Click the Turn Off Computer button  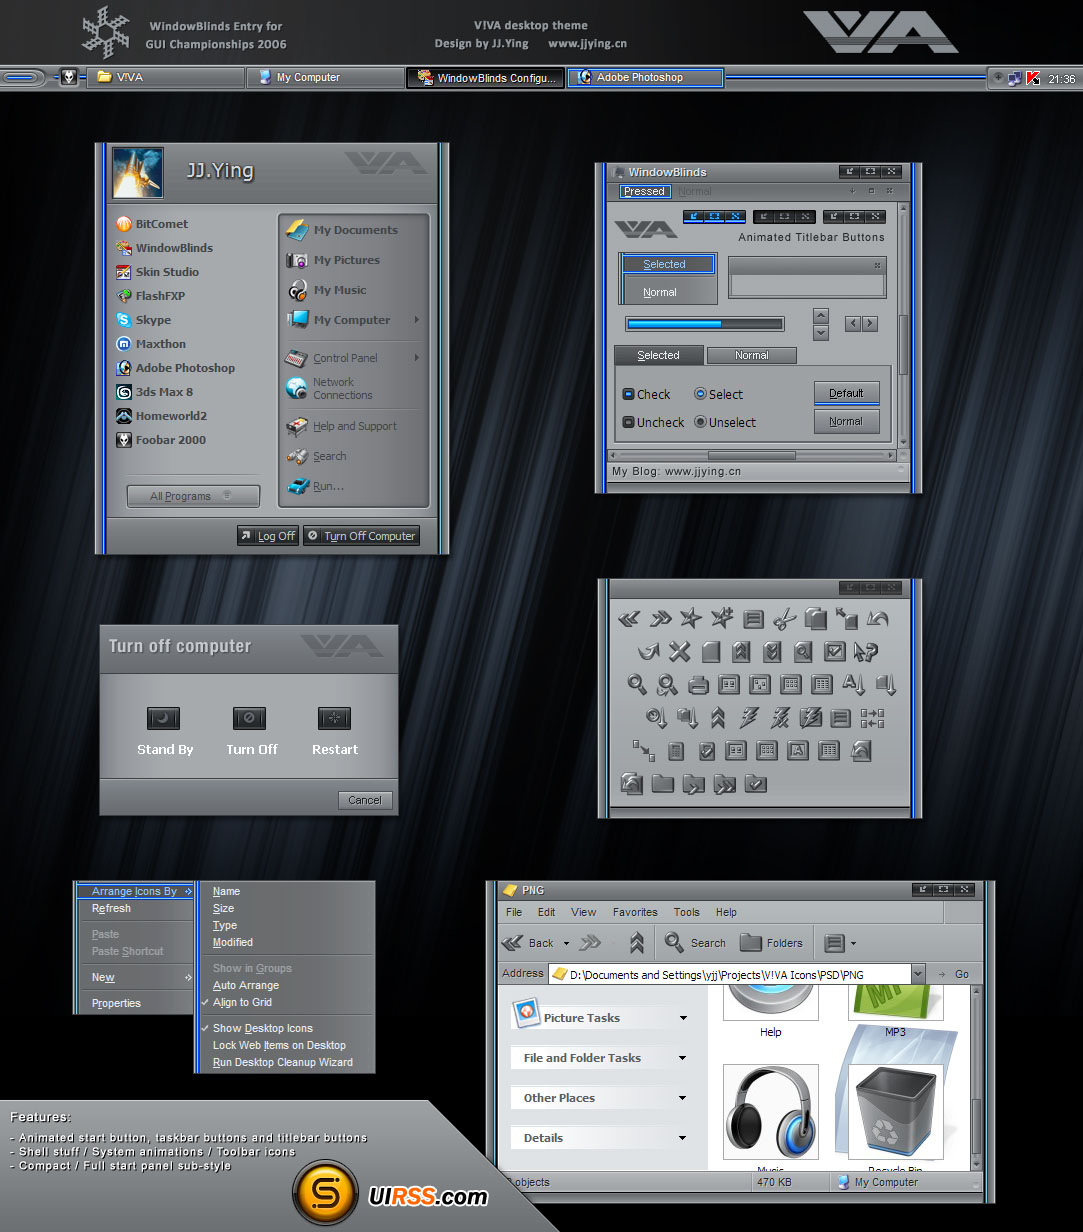pos(361,536)
